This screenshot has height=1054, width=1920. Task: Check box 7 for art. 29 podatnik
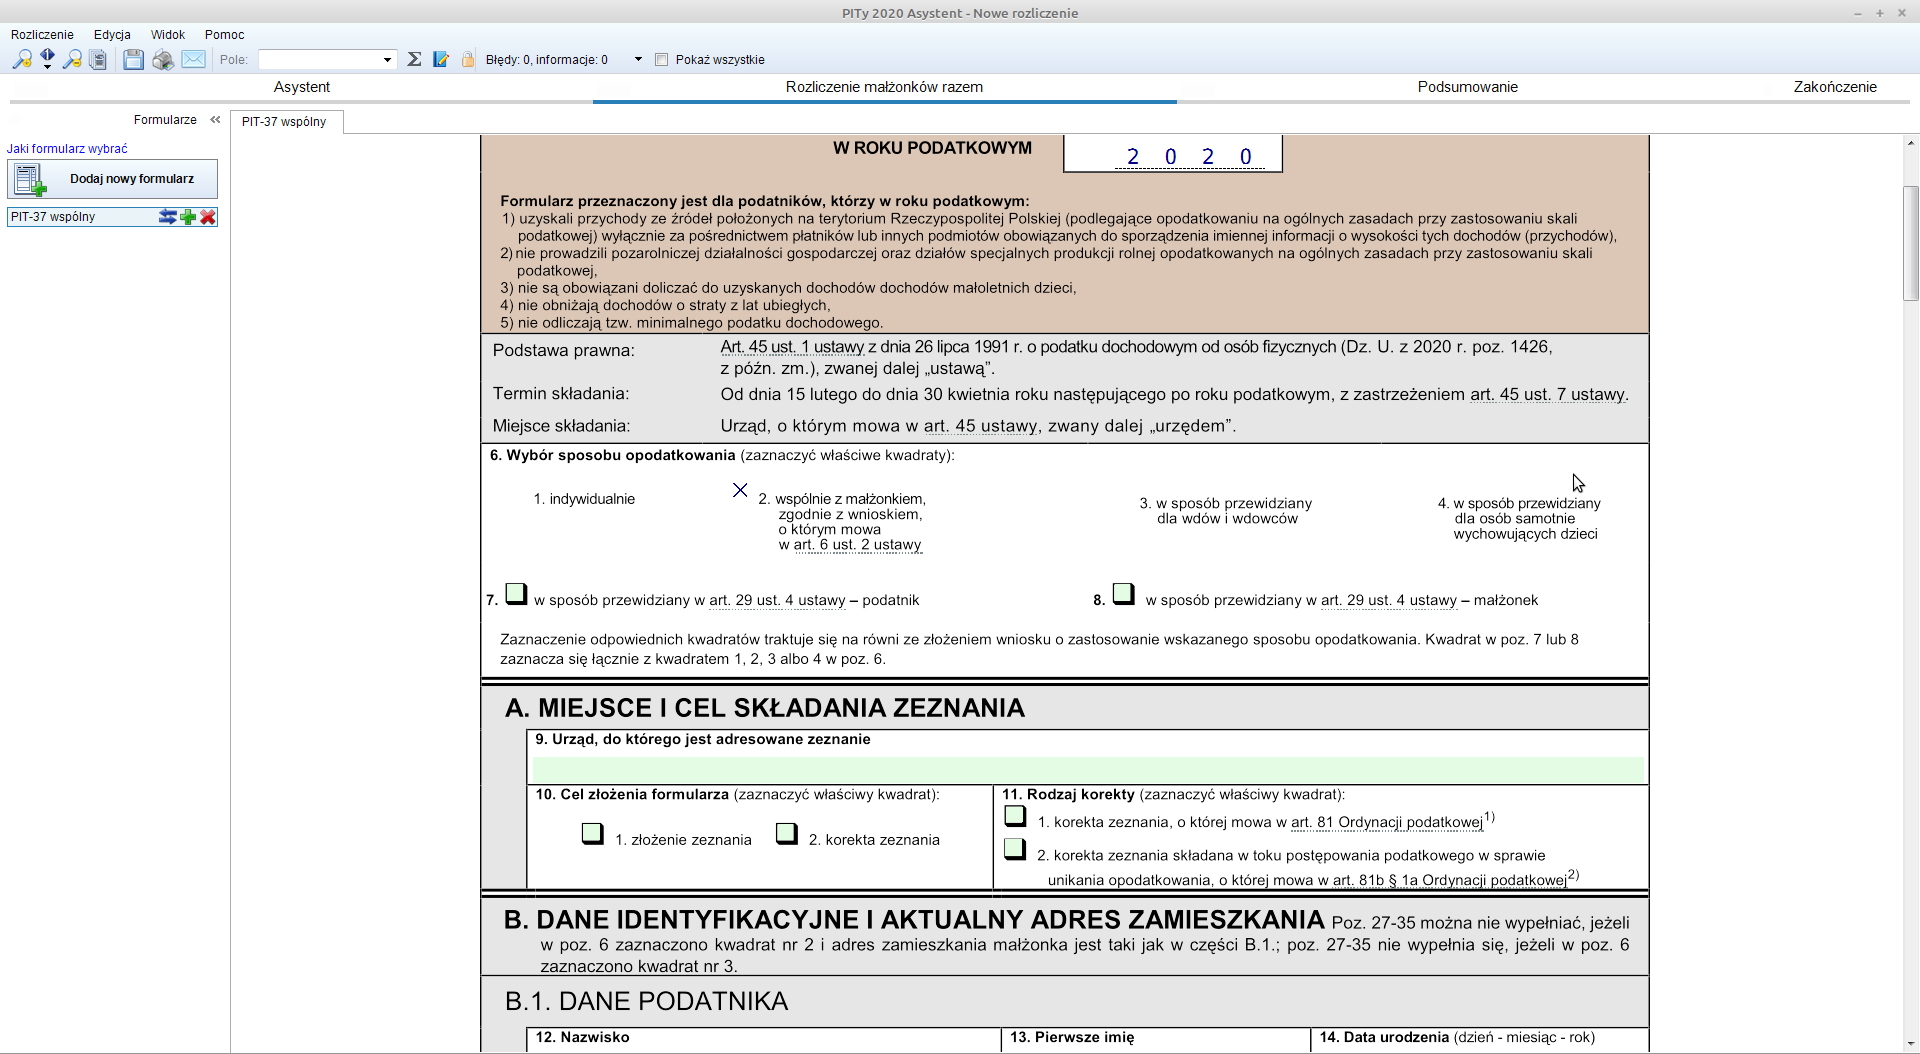coord(516,594)
